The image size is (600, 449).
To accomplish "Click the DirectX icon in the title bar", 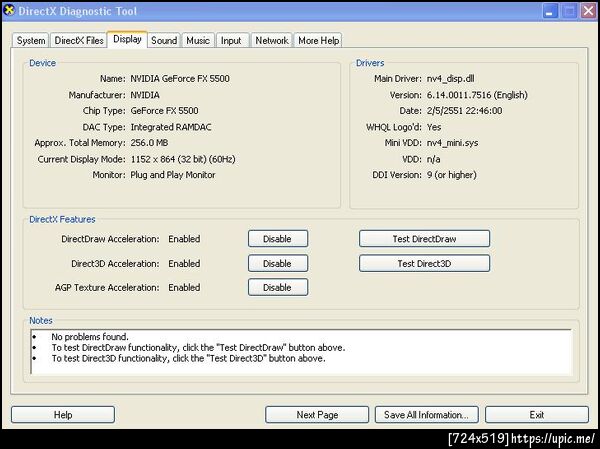I will (8, 10).
